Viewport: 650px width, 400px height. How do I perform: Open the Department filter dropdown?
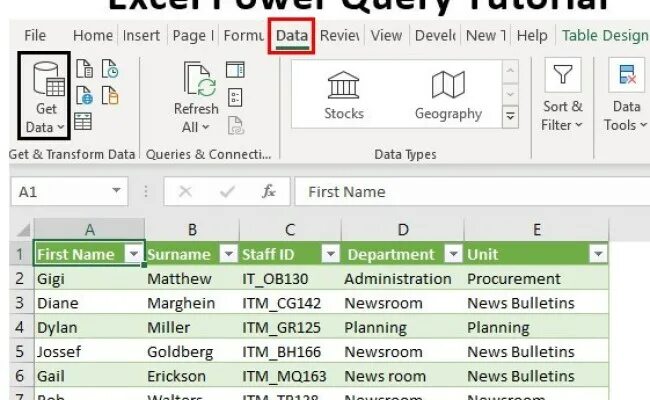(x=453, y=254)
